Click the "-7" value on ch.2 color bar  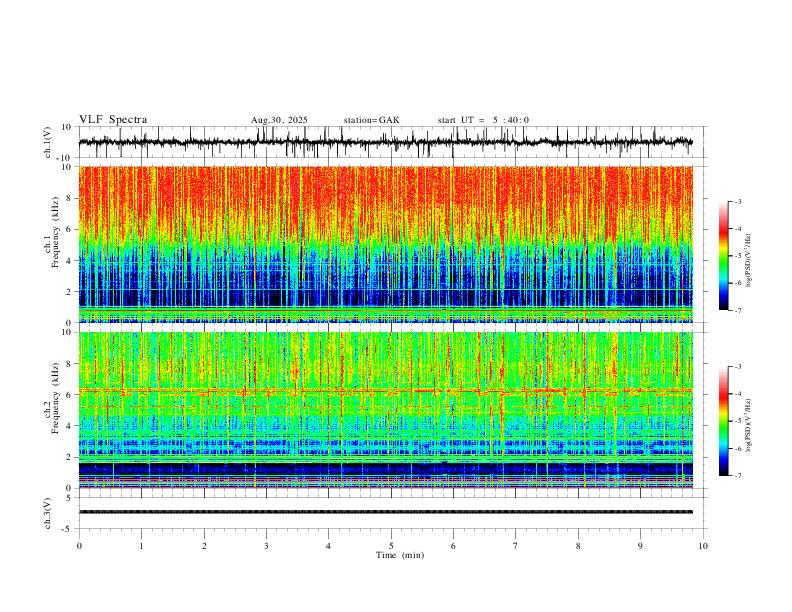738,476
